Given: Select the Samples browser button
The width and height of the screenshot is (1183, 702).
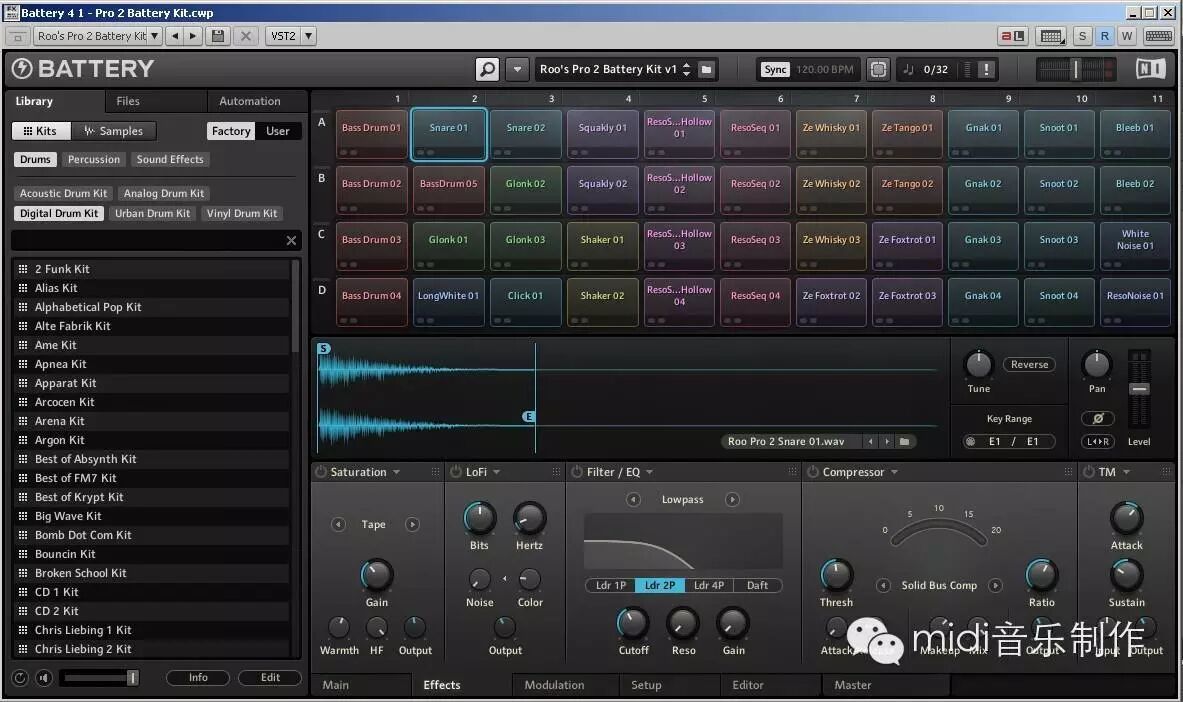Looking at the screenshot, I should pyautogui.click(x=113, y=131).
